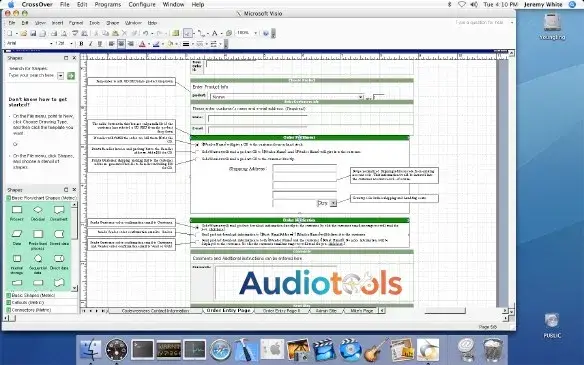Open the line weight dropdown

coord(193,44)
